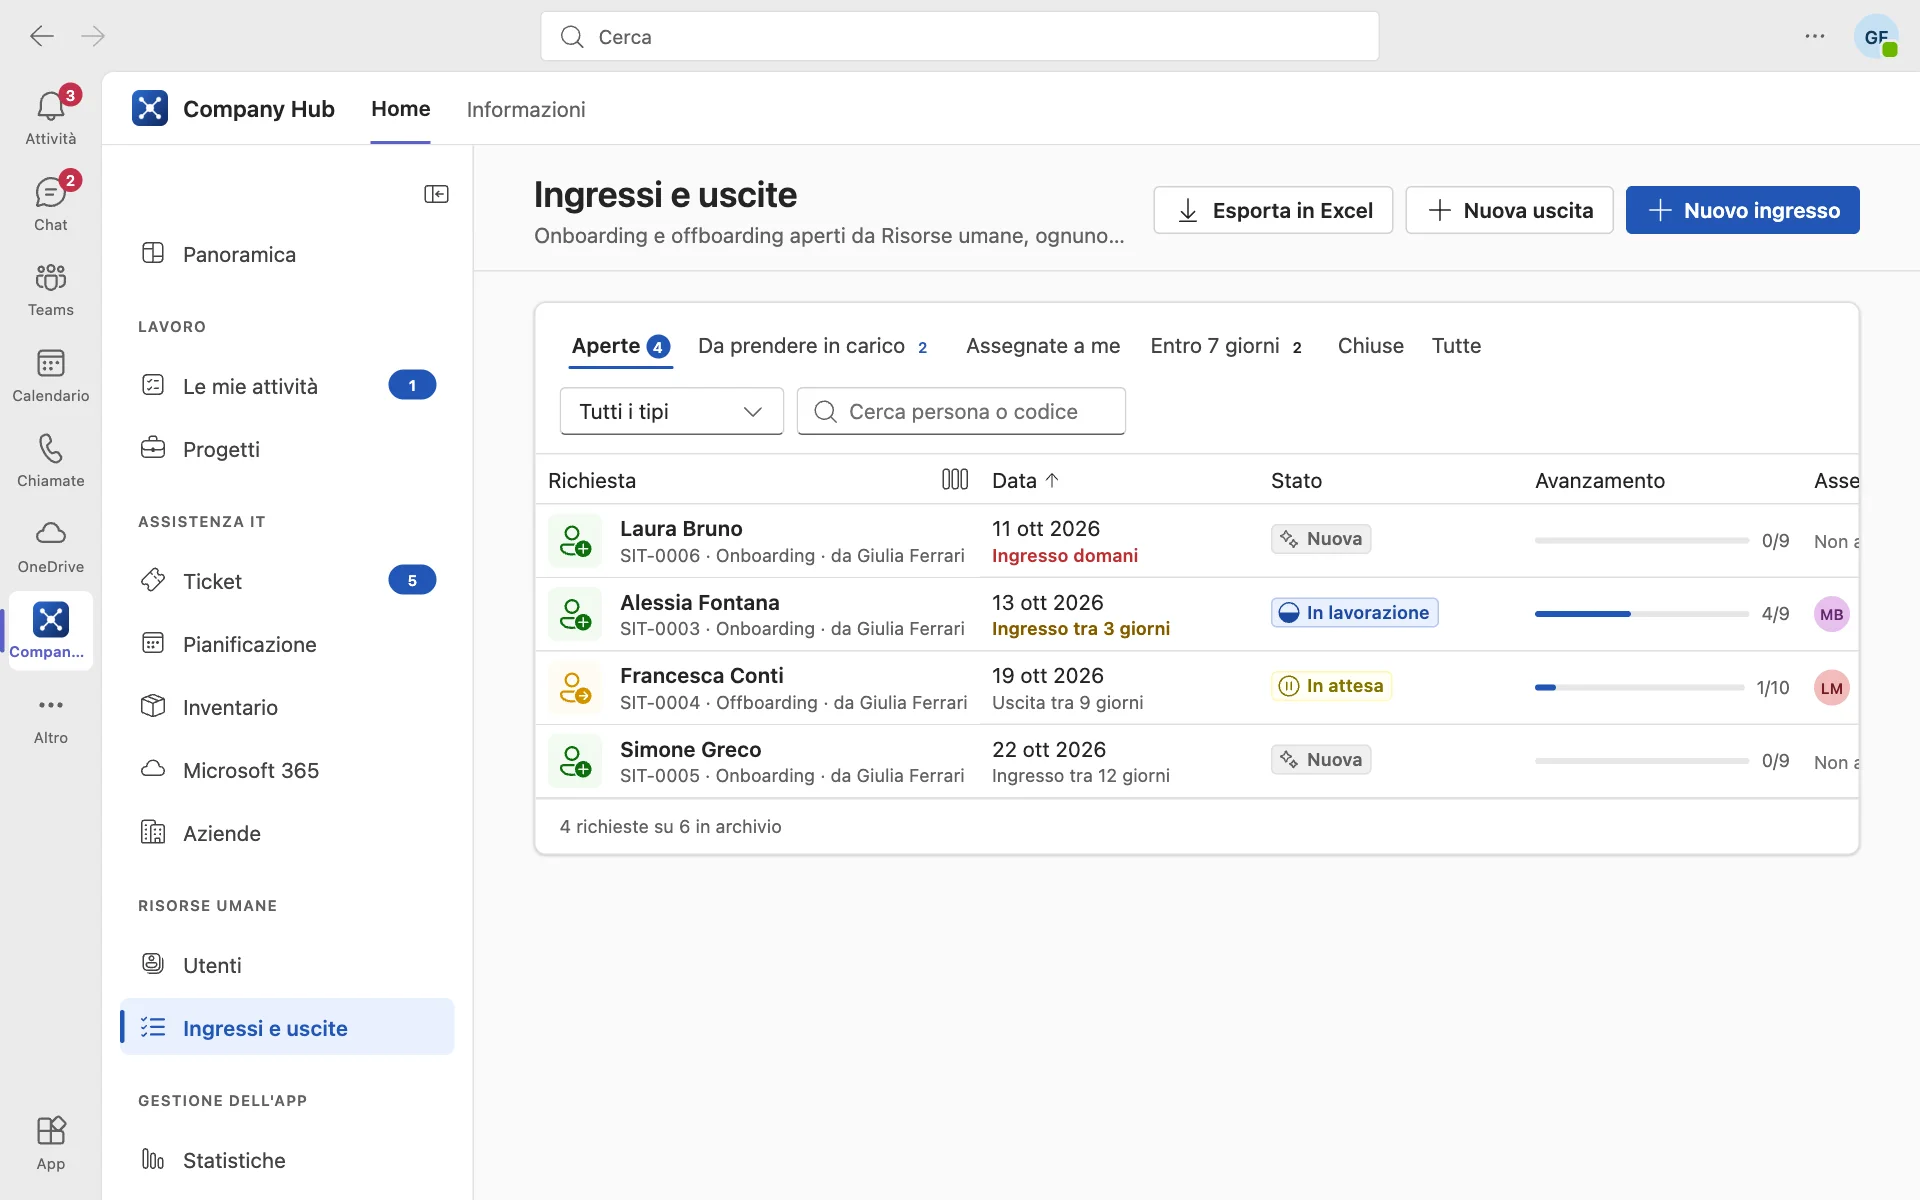Collapse the Company Hub sidebar panel
Viewport: 1920px width, 1200px height.
(436, 194)
